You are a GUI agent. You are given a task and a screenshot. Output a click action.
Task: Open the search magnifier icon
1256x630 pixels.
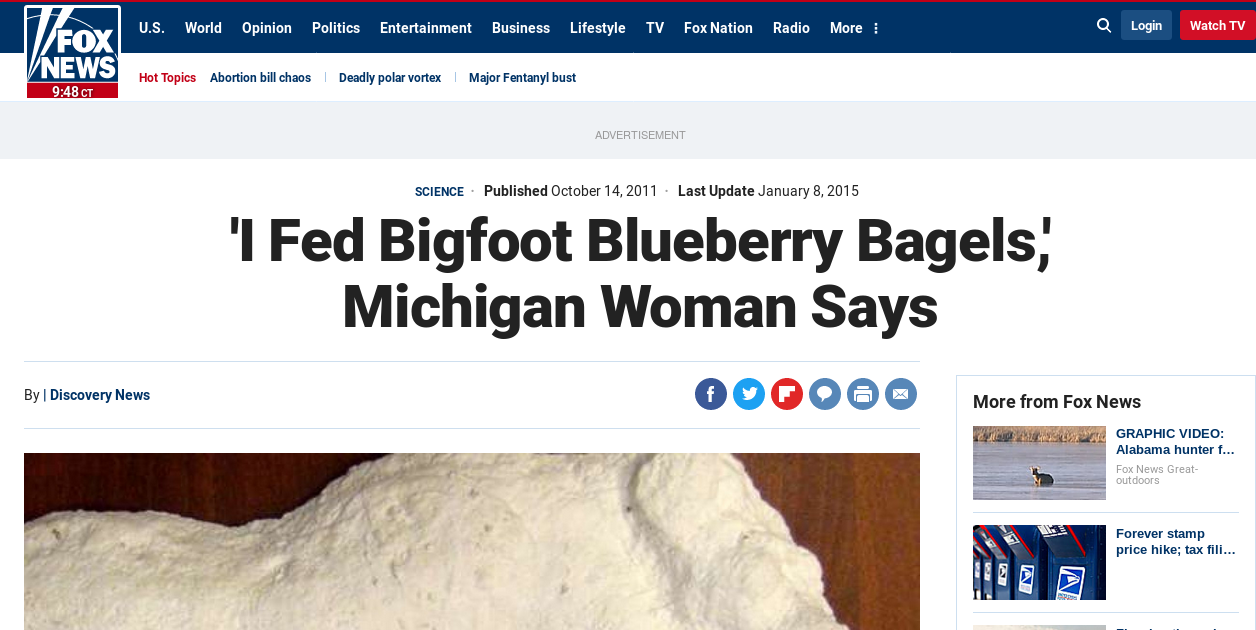[x=1104, y=25]
